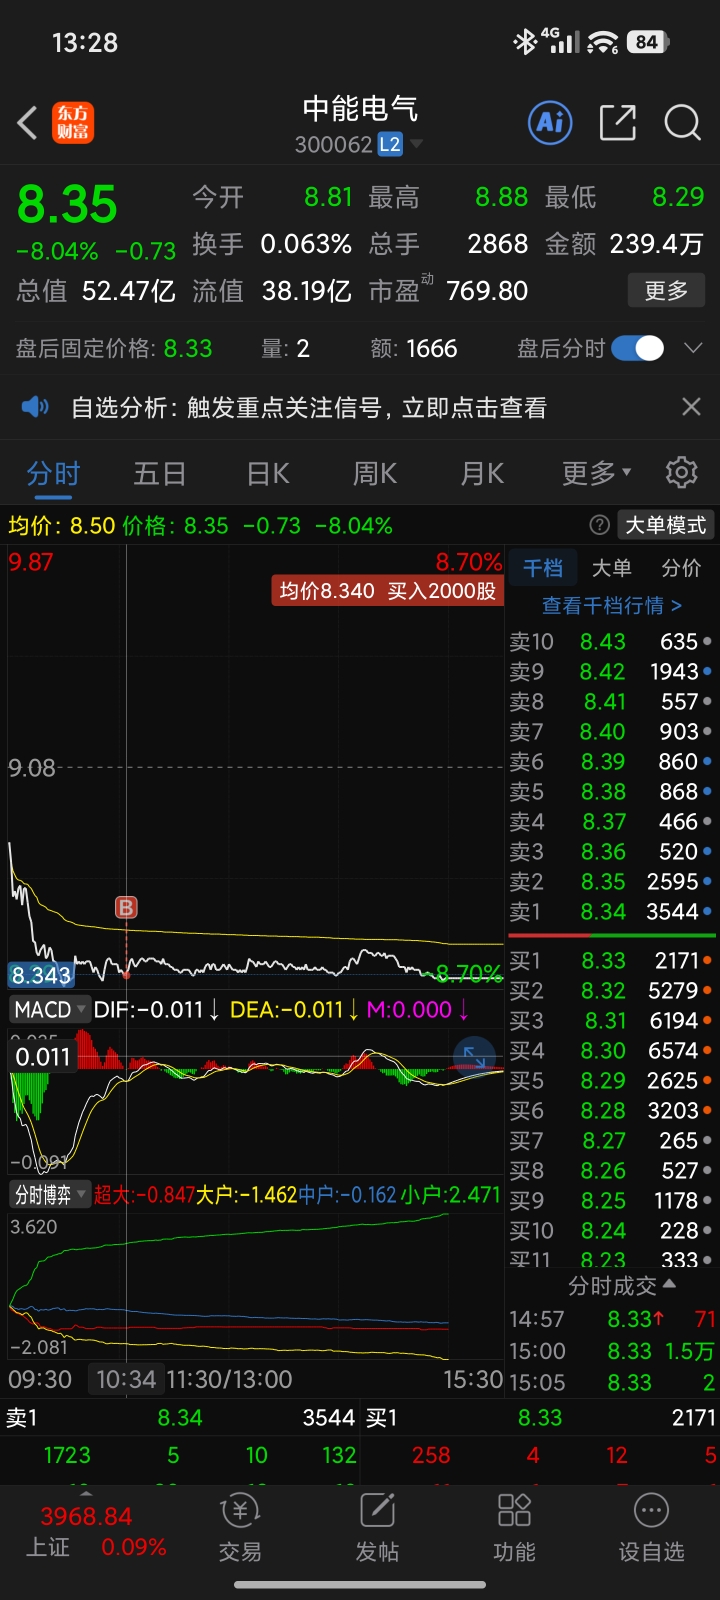The width and height of the screenshot is (720, 1600).
Task: Tap the 均价8.340 买入2000股 label
Action: coord(387,591)
